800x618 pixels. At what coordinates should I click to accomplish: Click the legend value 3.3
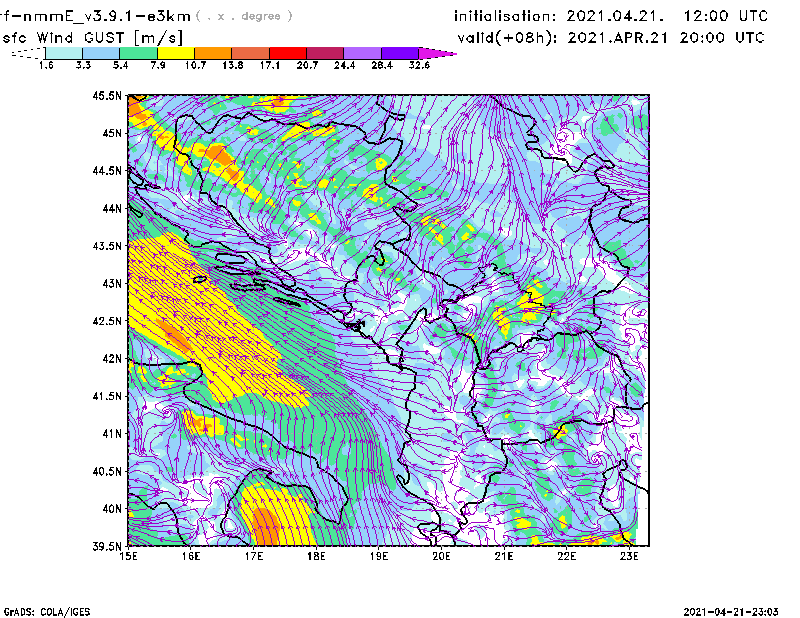83,65
